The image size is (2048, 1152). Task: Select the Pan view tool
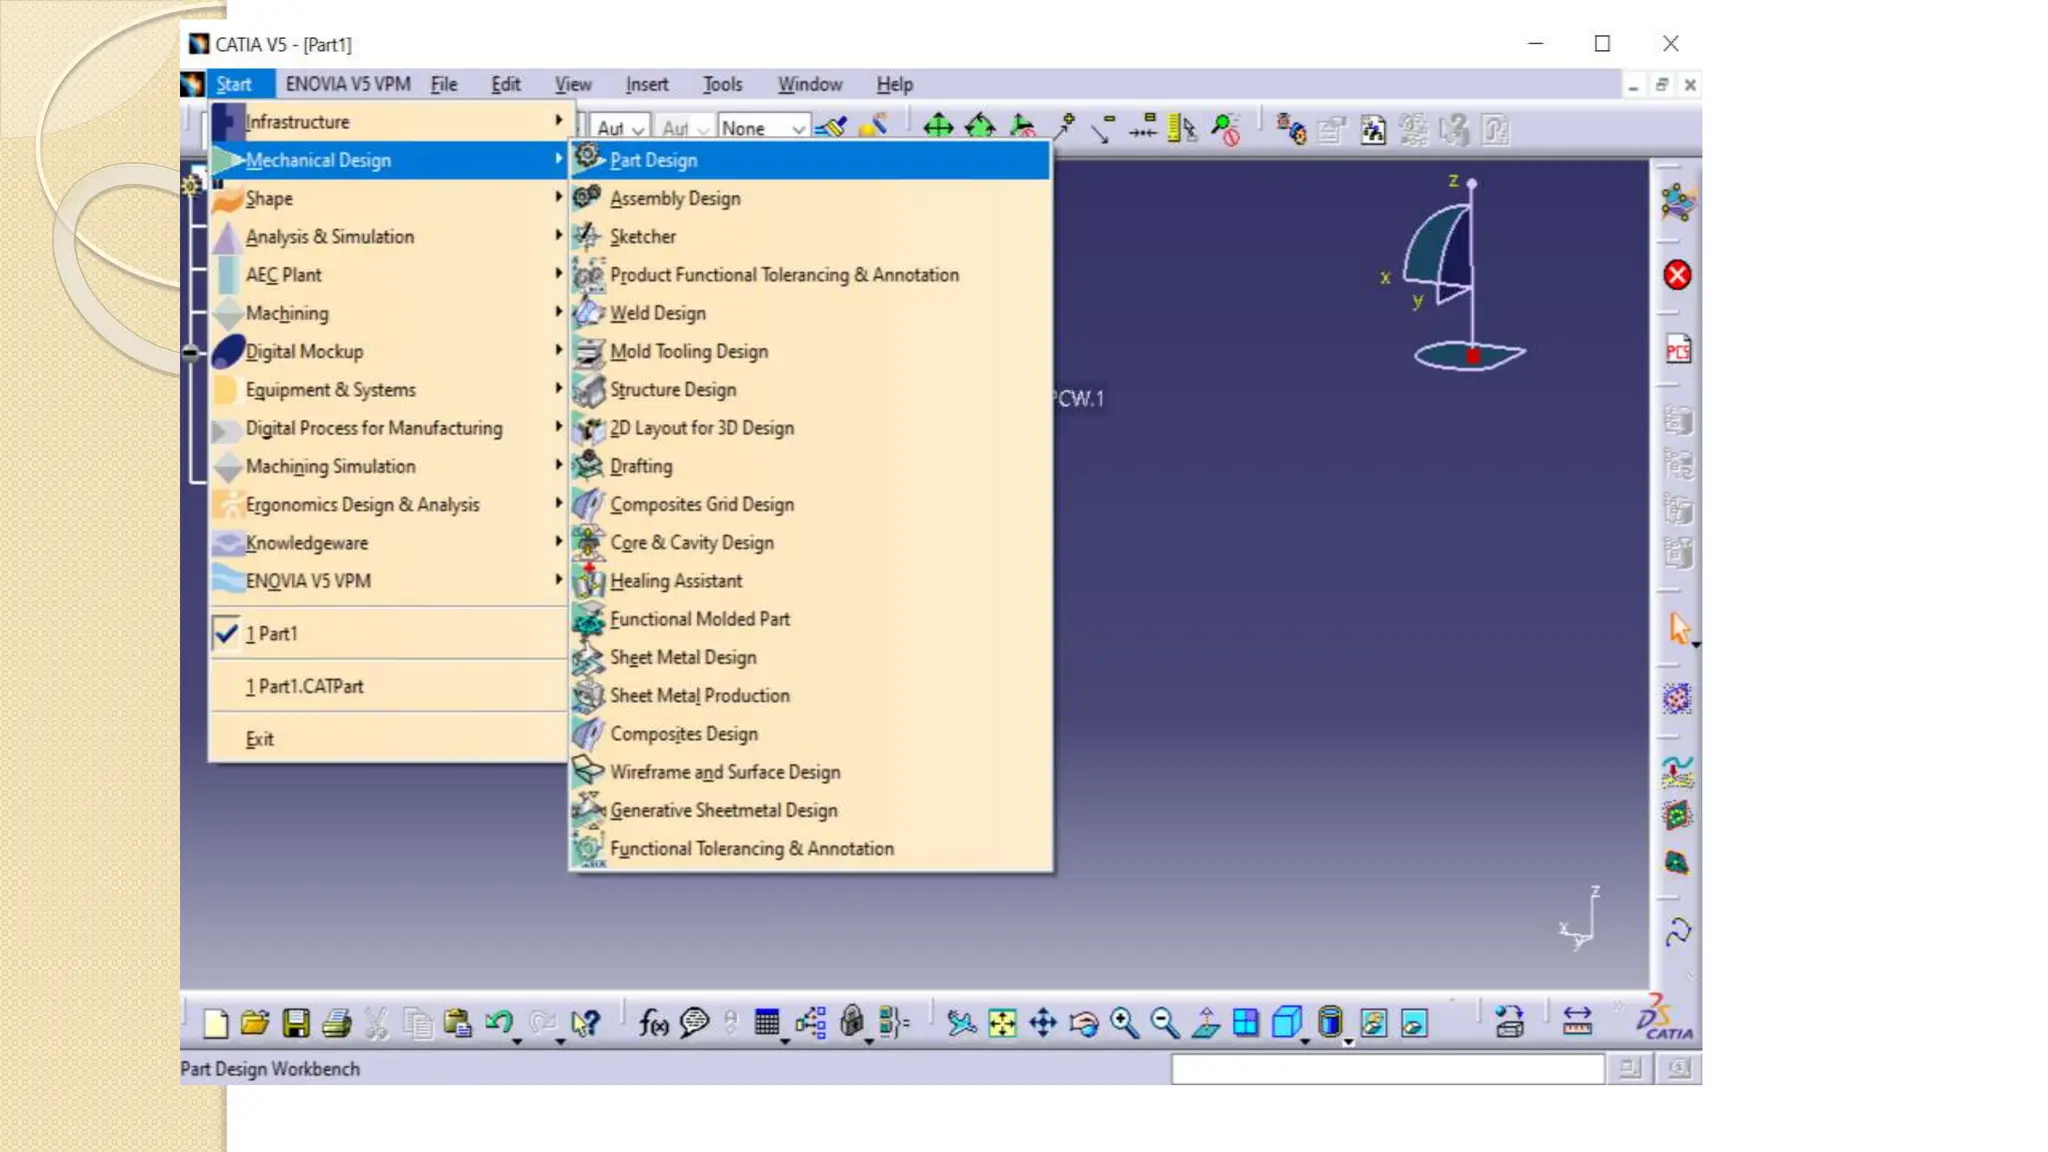(1043, 1022)
